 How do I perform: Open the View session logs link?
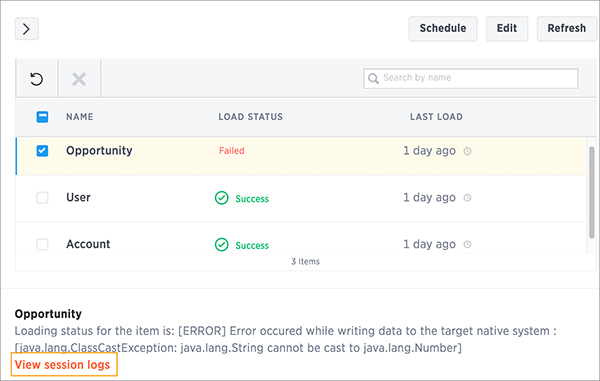tap(63, 365)
